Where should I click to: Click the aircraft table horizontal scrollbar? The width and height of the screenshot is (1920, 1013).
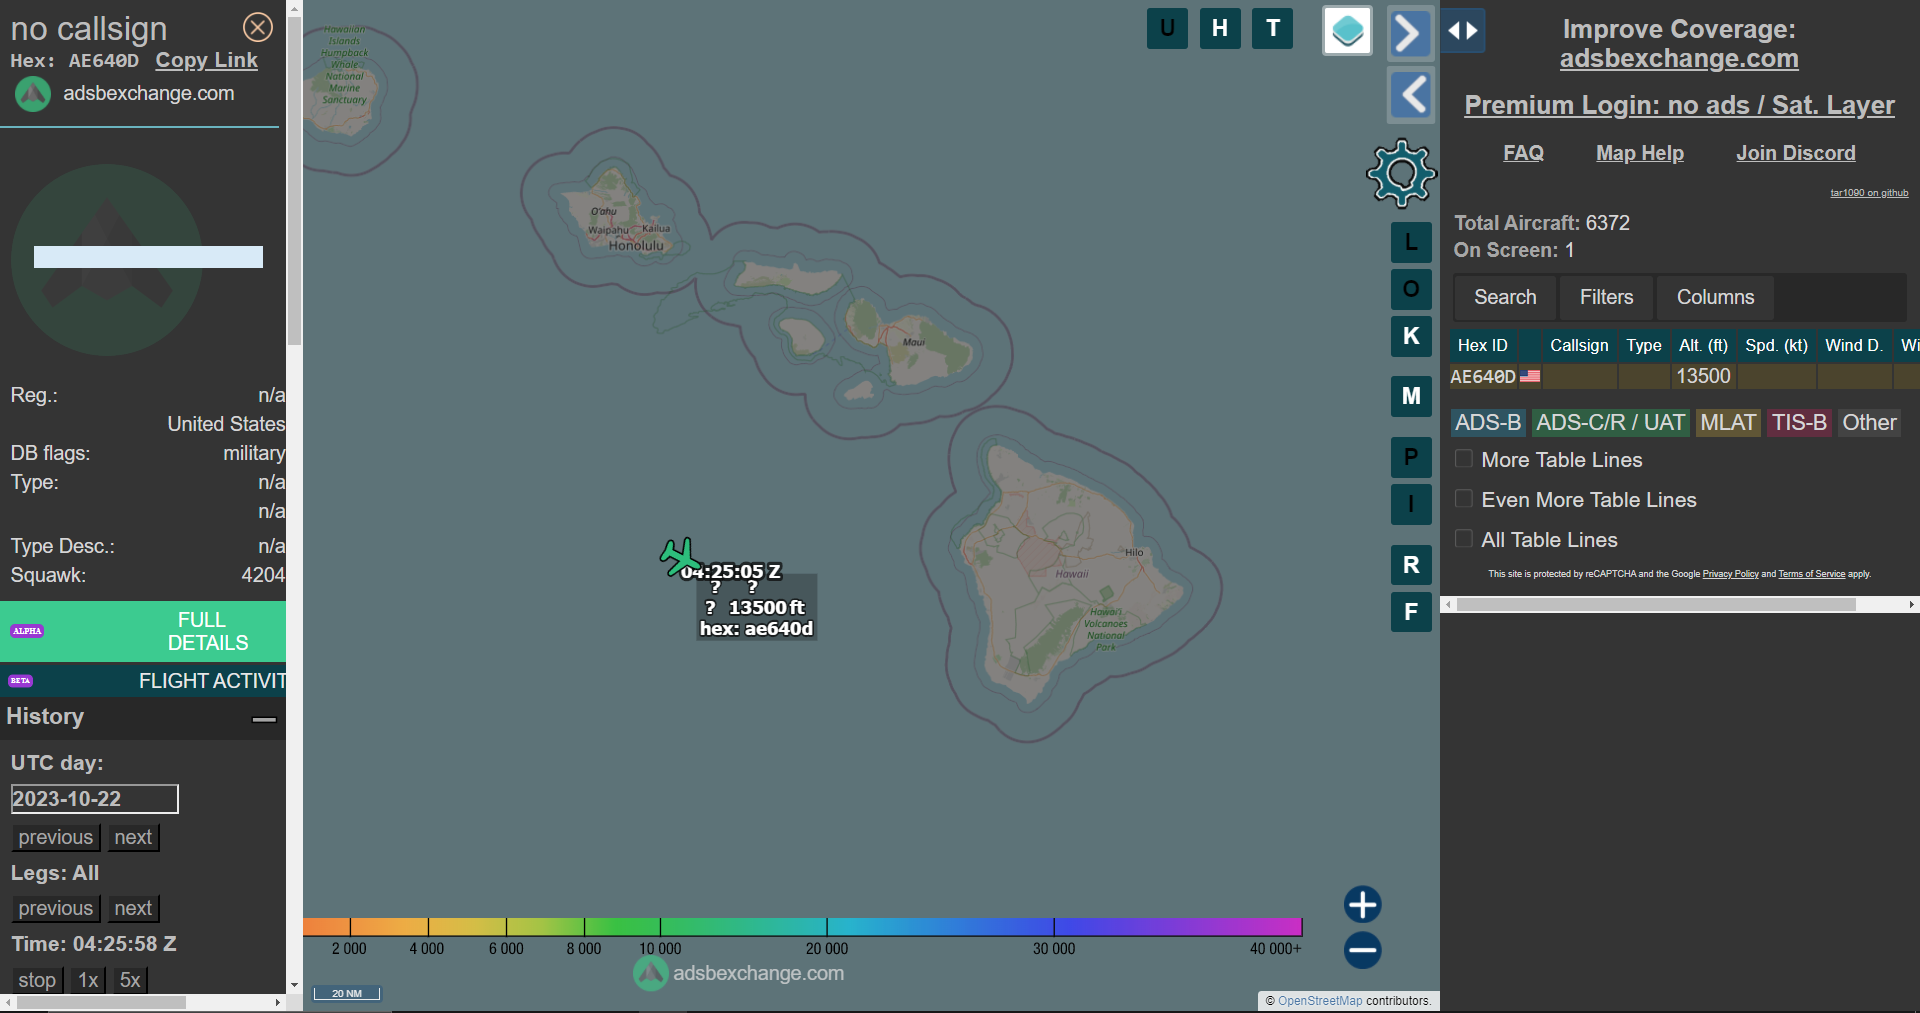click(x=1656, y=605)
